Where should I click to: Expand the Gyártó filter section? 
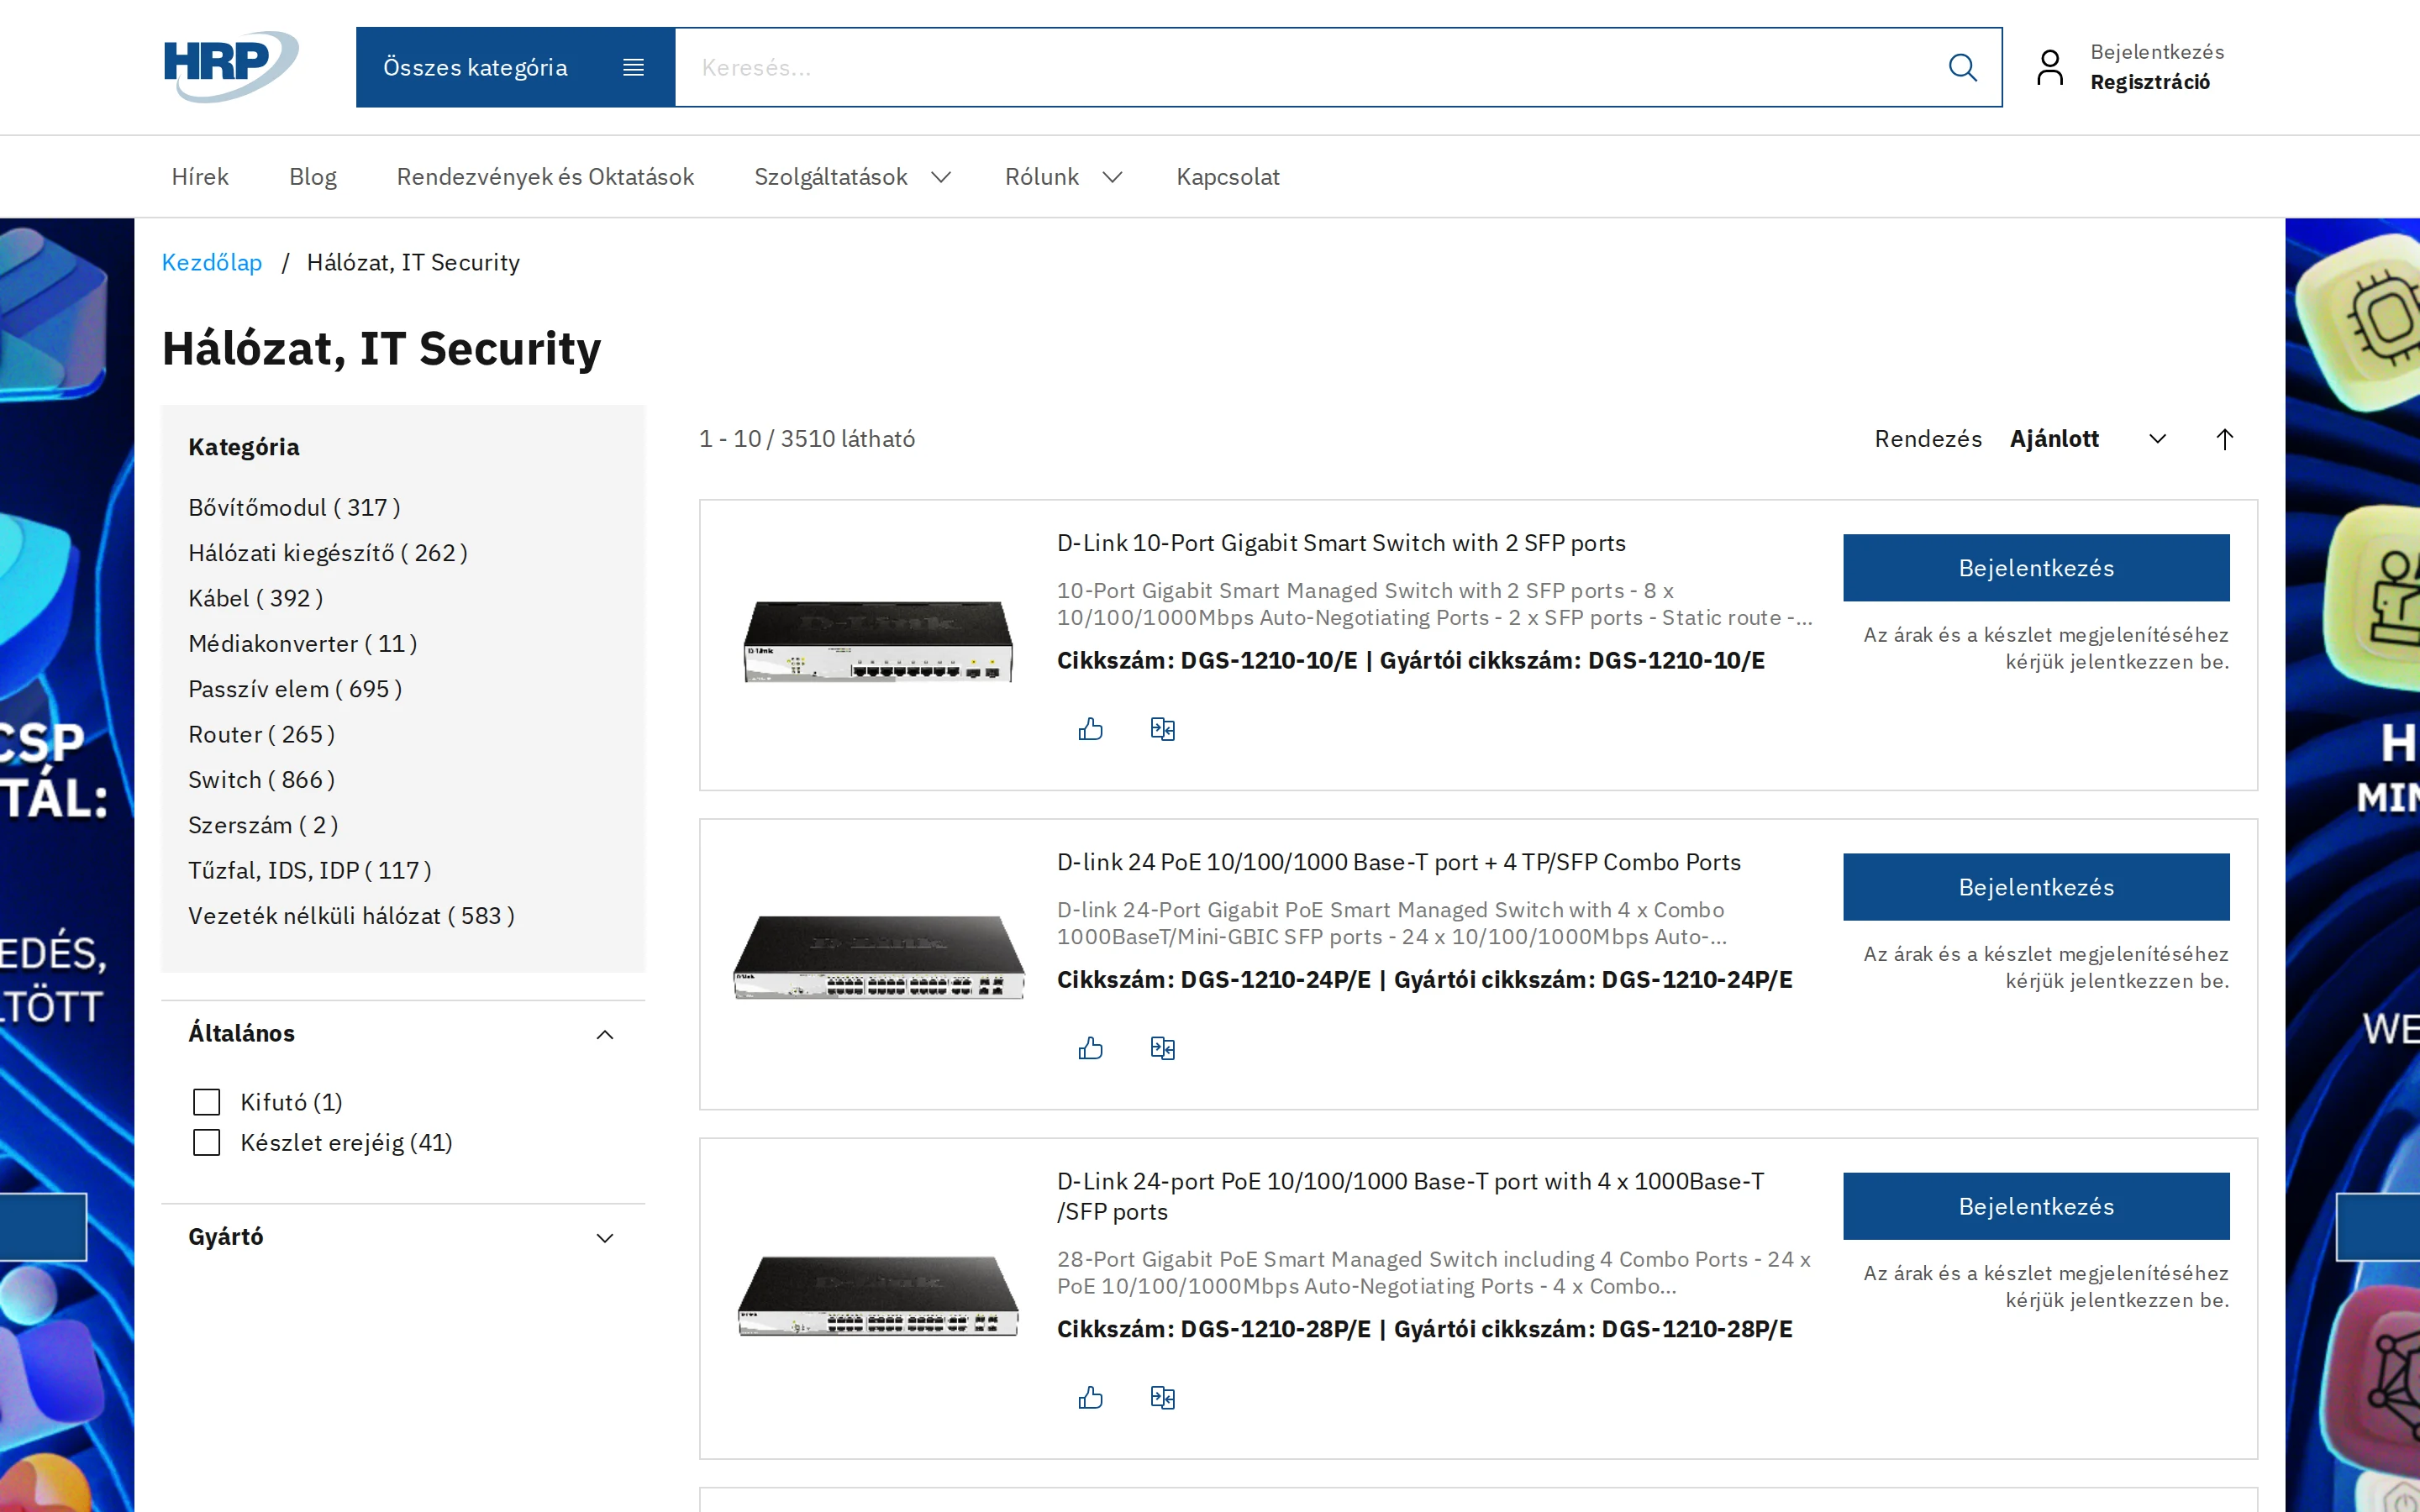coord(403,1237)
